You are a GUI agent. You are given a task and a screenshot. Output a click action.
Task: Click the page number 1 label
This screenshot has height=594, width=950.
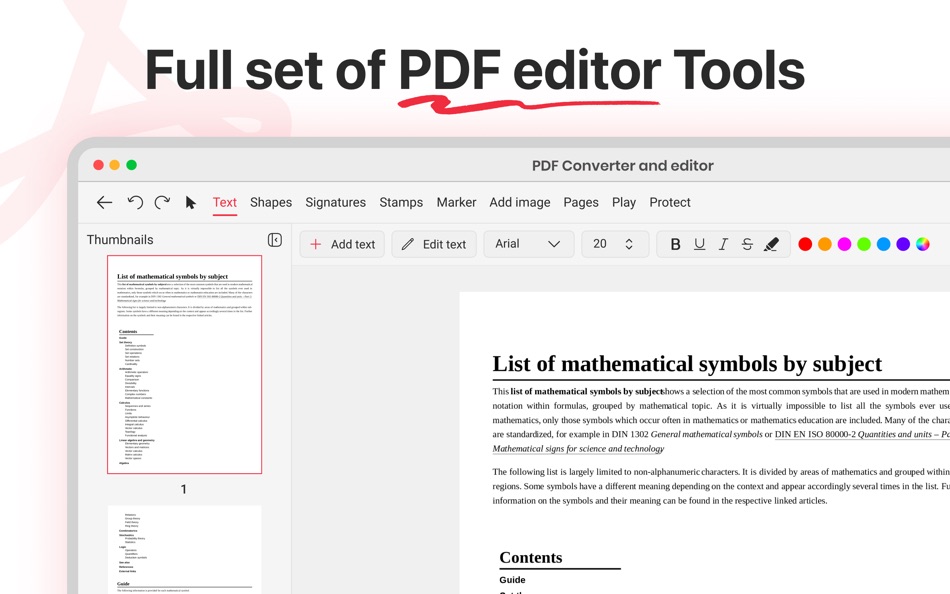tap(184, 489)
